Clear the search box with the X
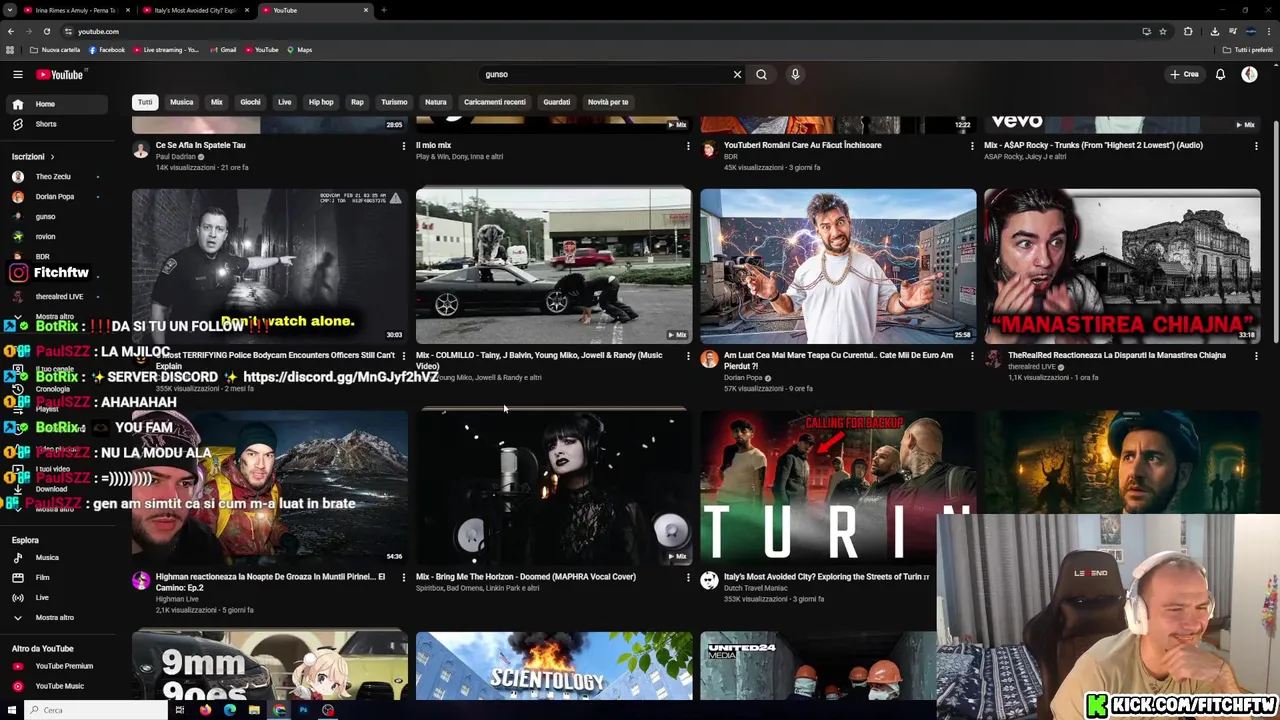The height and width of the screenshot is (720, 1280). tap(738, 74)
